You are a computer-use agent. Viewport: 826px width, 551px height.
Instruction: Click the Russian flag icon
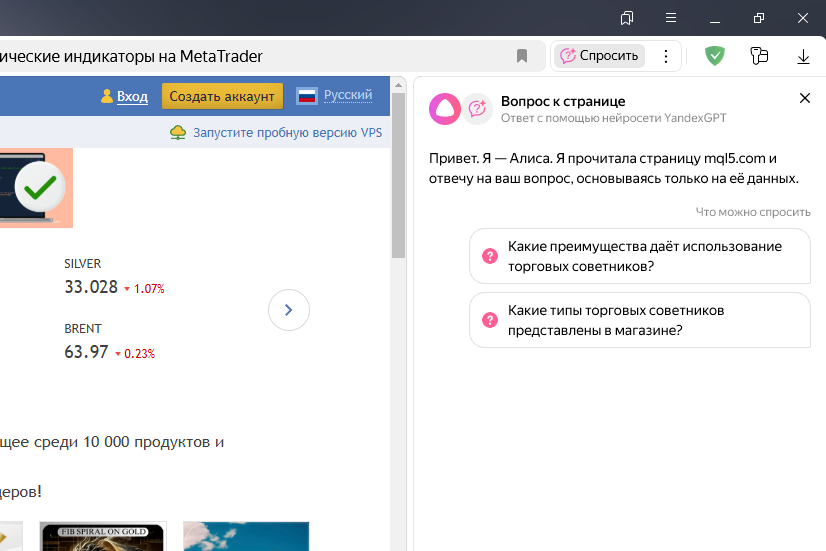tap(307, 96)
